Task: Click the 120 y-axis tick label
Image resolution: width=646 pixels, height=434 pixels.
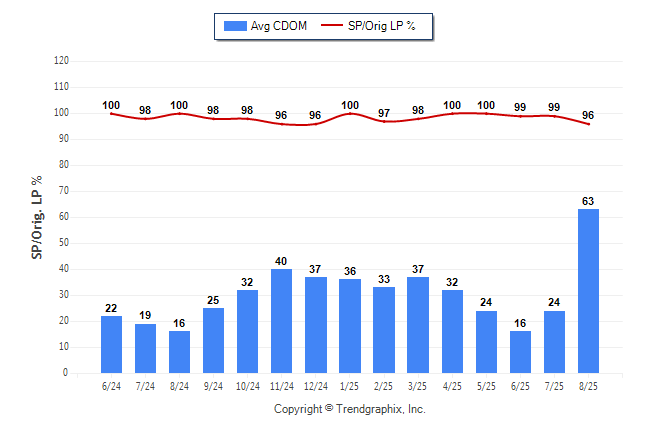Action: click(61, 61)
